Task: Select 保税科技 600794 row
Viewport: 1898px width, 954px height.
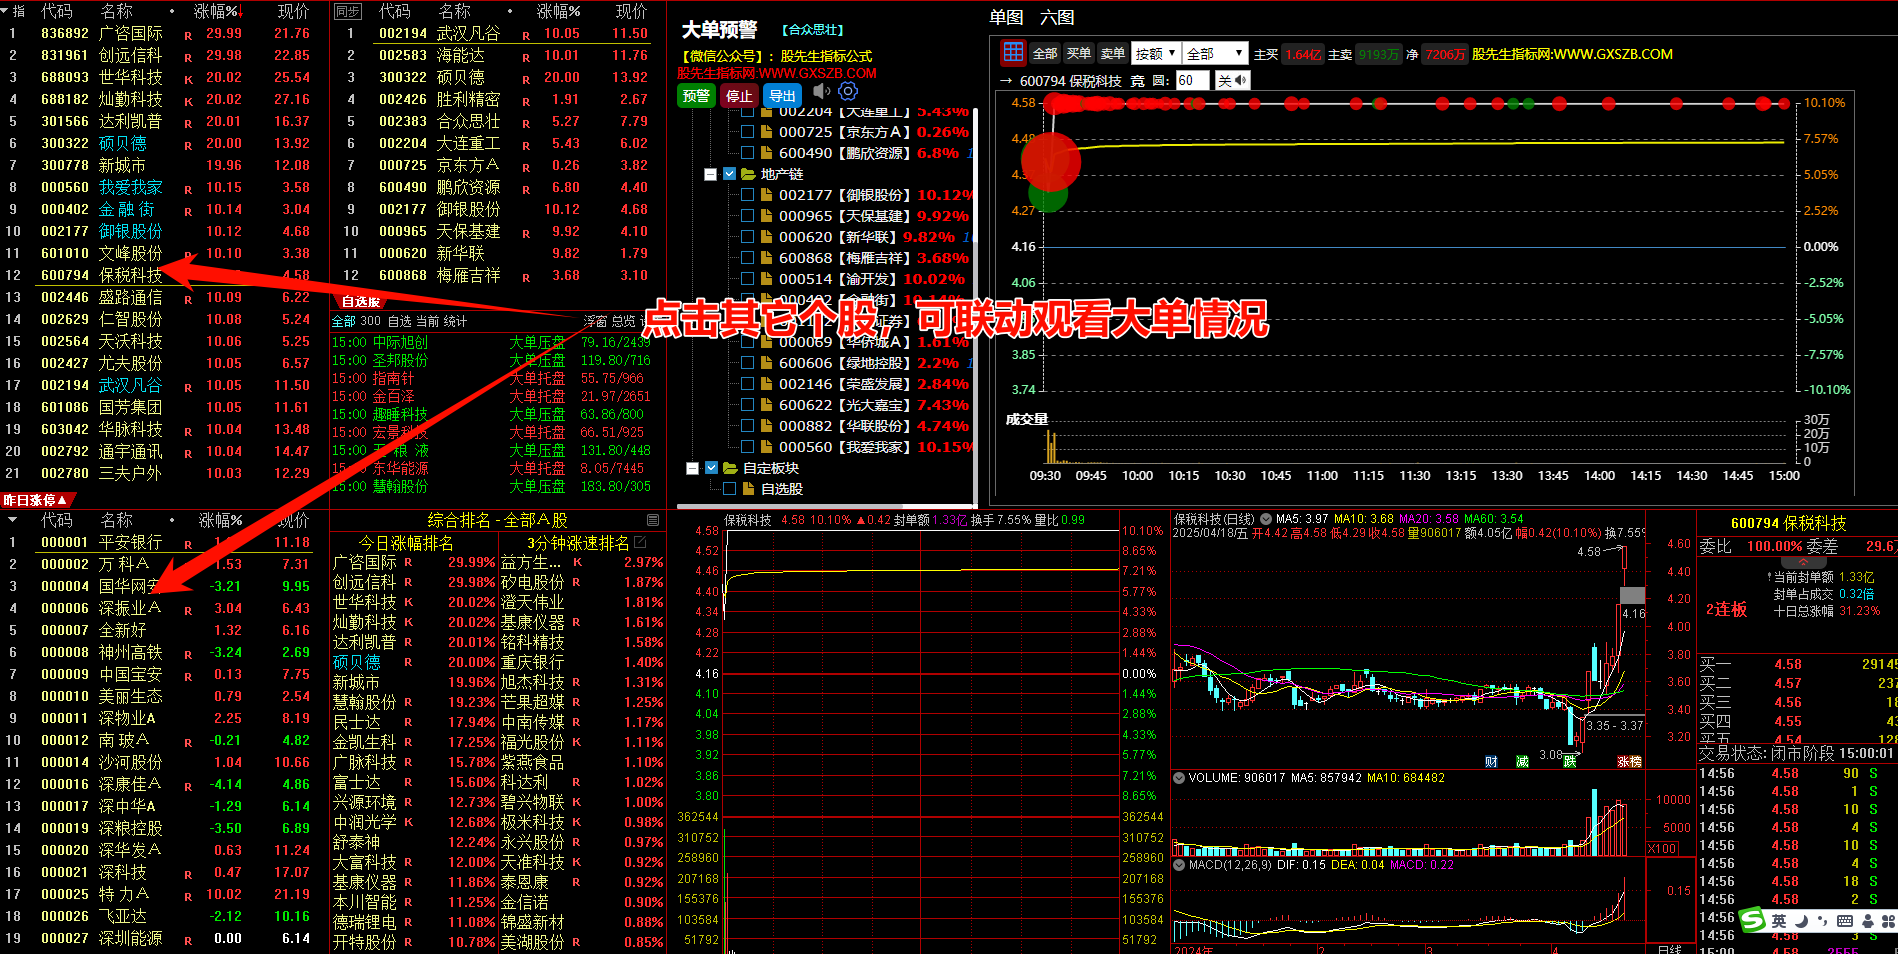Action: (x=165, y=275)
